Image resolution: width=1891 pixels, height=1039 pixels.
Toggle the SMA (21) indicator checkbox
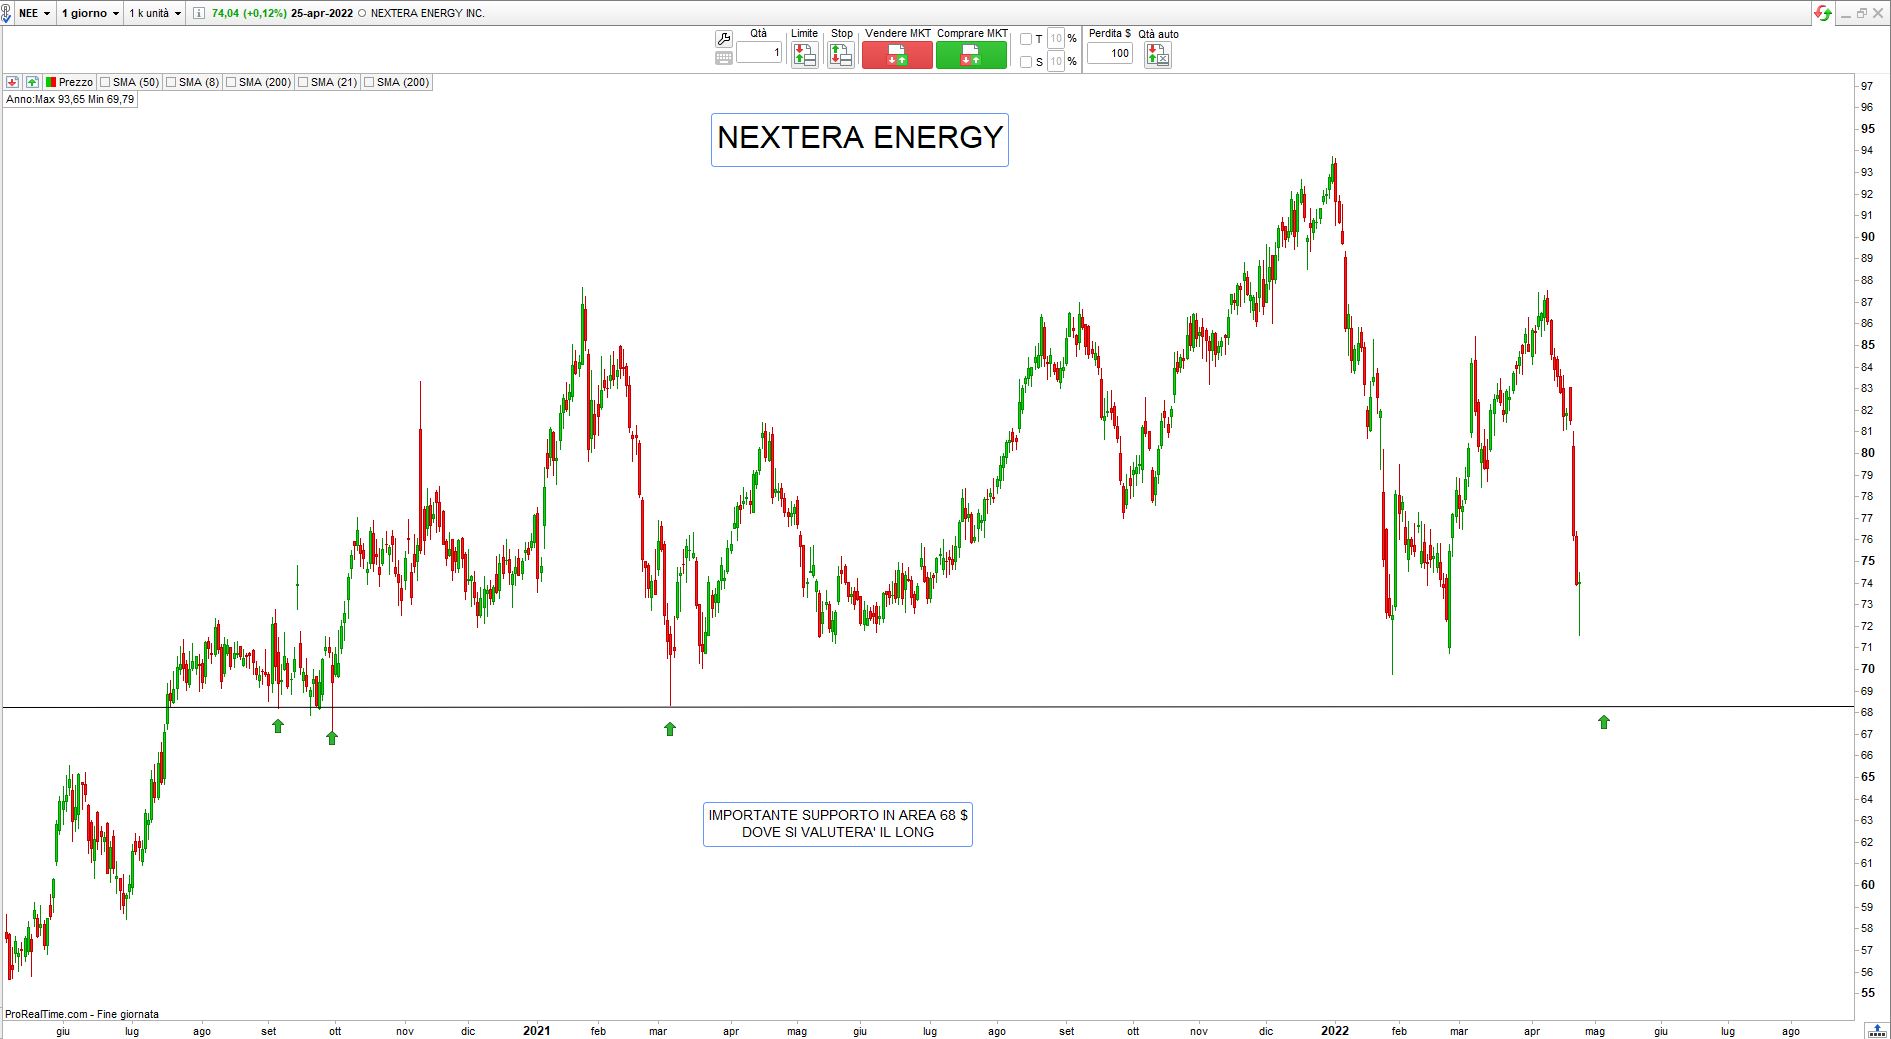[303, 82]
